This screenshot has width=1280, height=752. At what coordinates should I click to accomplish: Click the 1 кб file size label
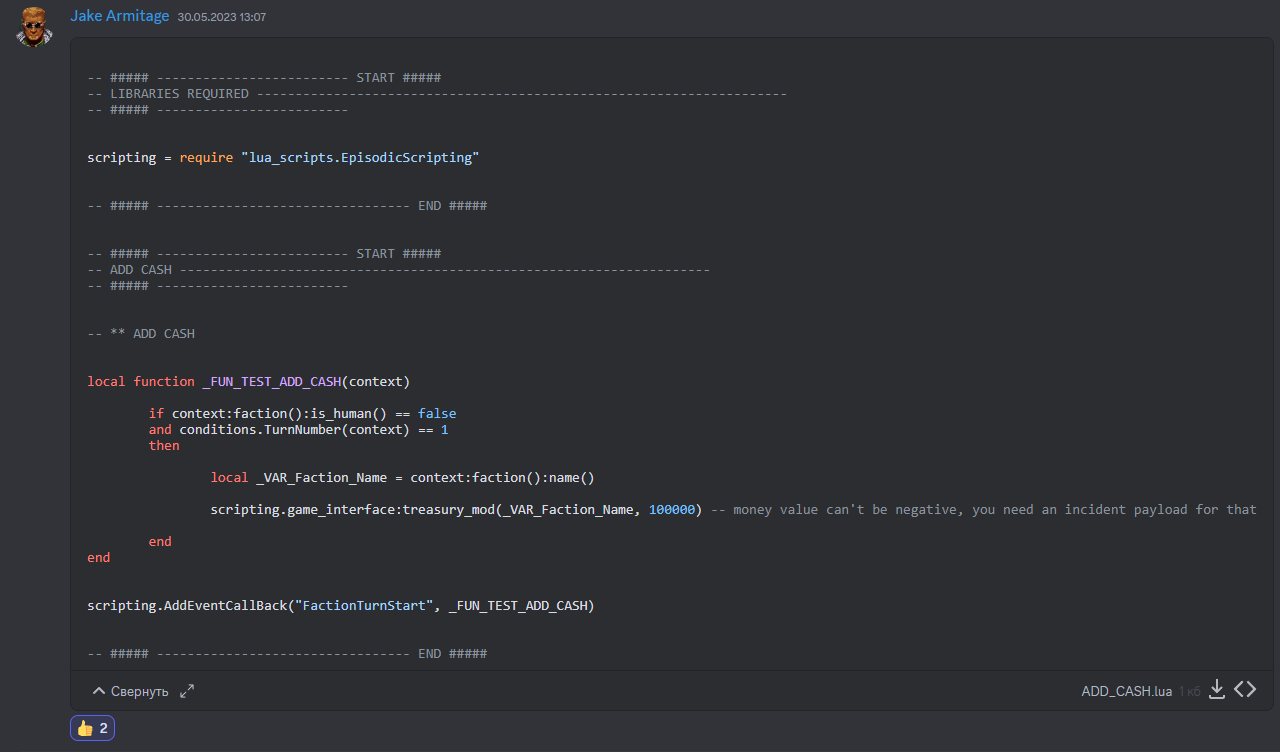[x=1189, y=691]
